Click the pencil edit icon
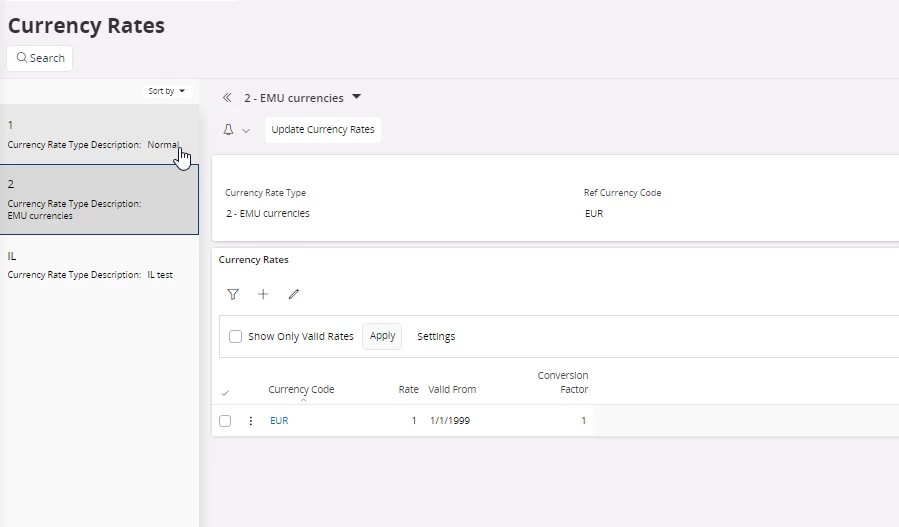Image resolution: width=899 pixels, height=527 pixels. (294, 295)
